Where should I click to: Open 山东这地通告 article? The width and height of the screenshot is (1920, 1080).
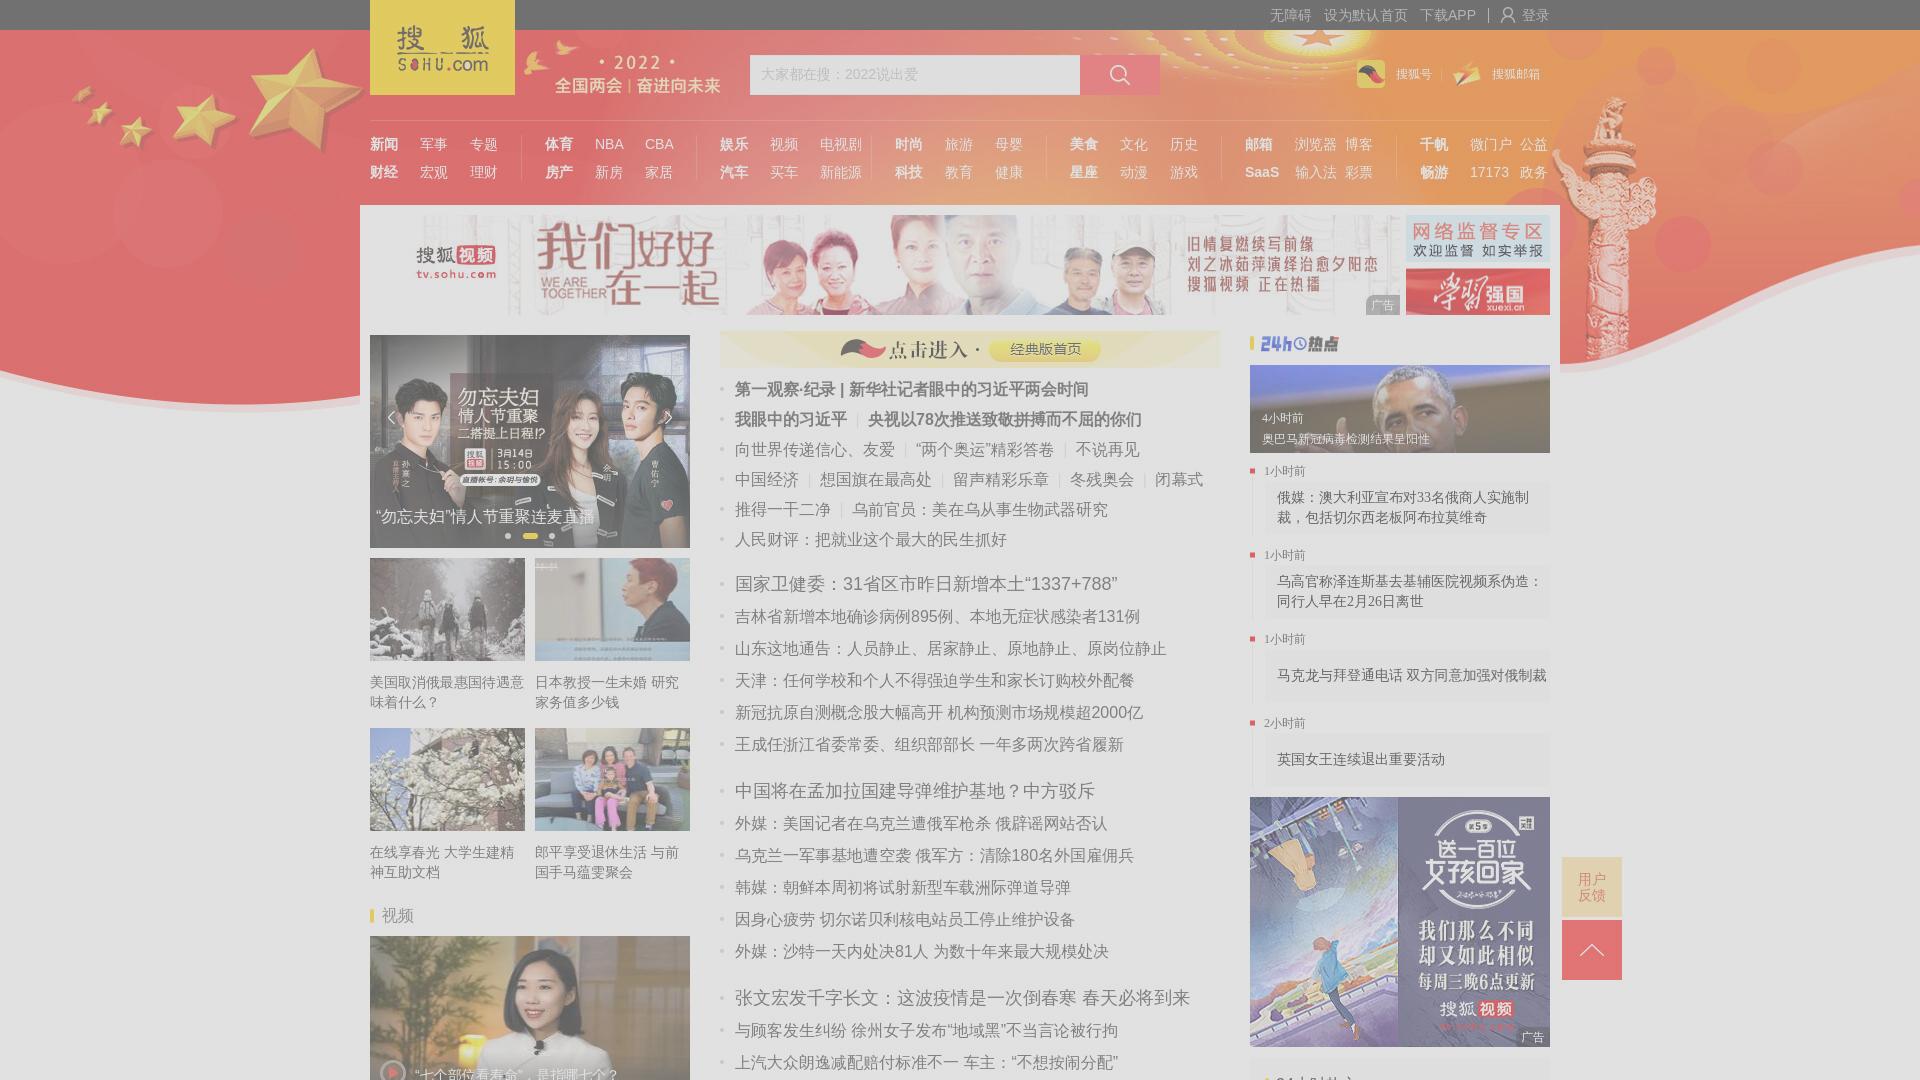coord(950,649)
